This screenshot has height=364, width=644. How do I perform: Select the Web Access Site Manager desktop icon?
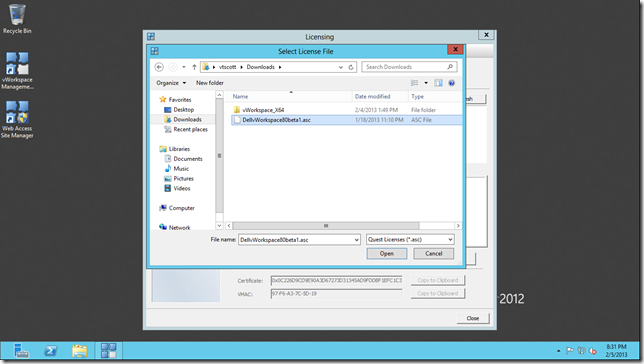click(x=17, y=120)
